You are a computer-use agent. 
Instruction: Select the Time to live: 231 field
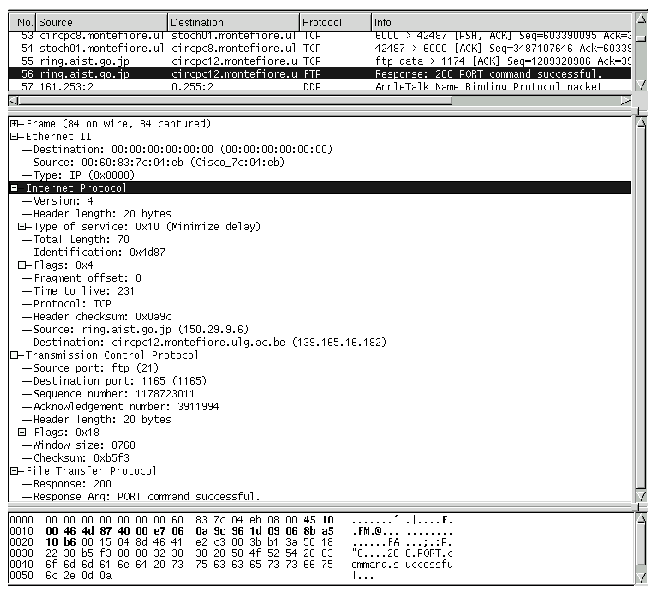(87, 290)
